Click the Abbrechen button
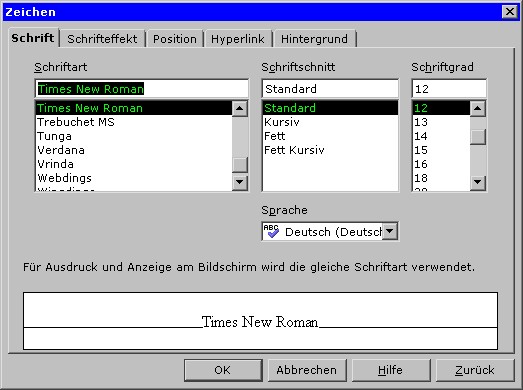The image size is (523, 390). pyautogui.click(x=307, y=370)
